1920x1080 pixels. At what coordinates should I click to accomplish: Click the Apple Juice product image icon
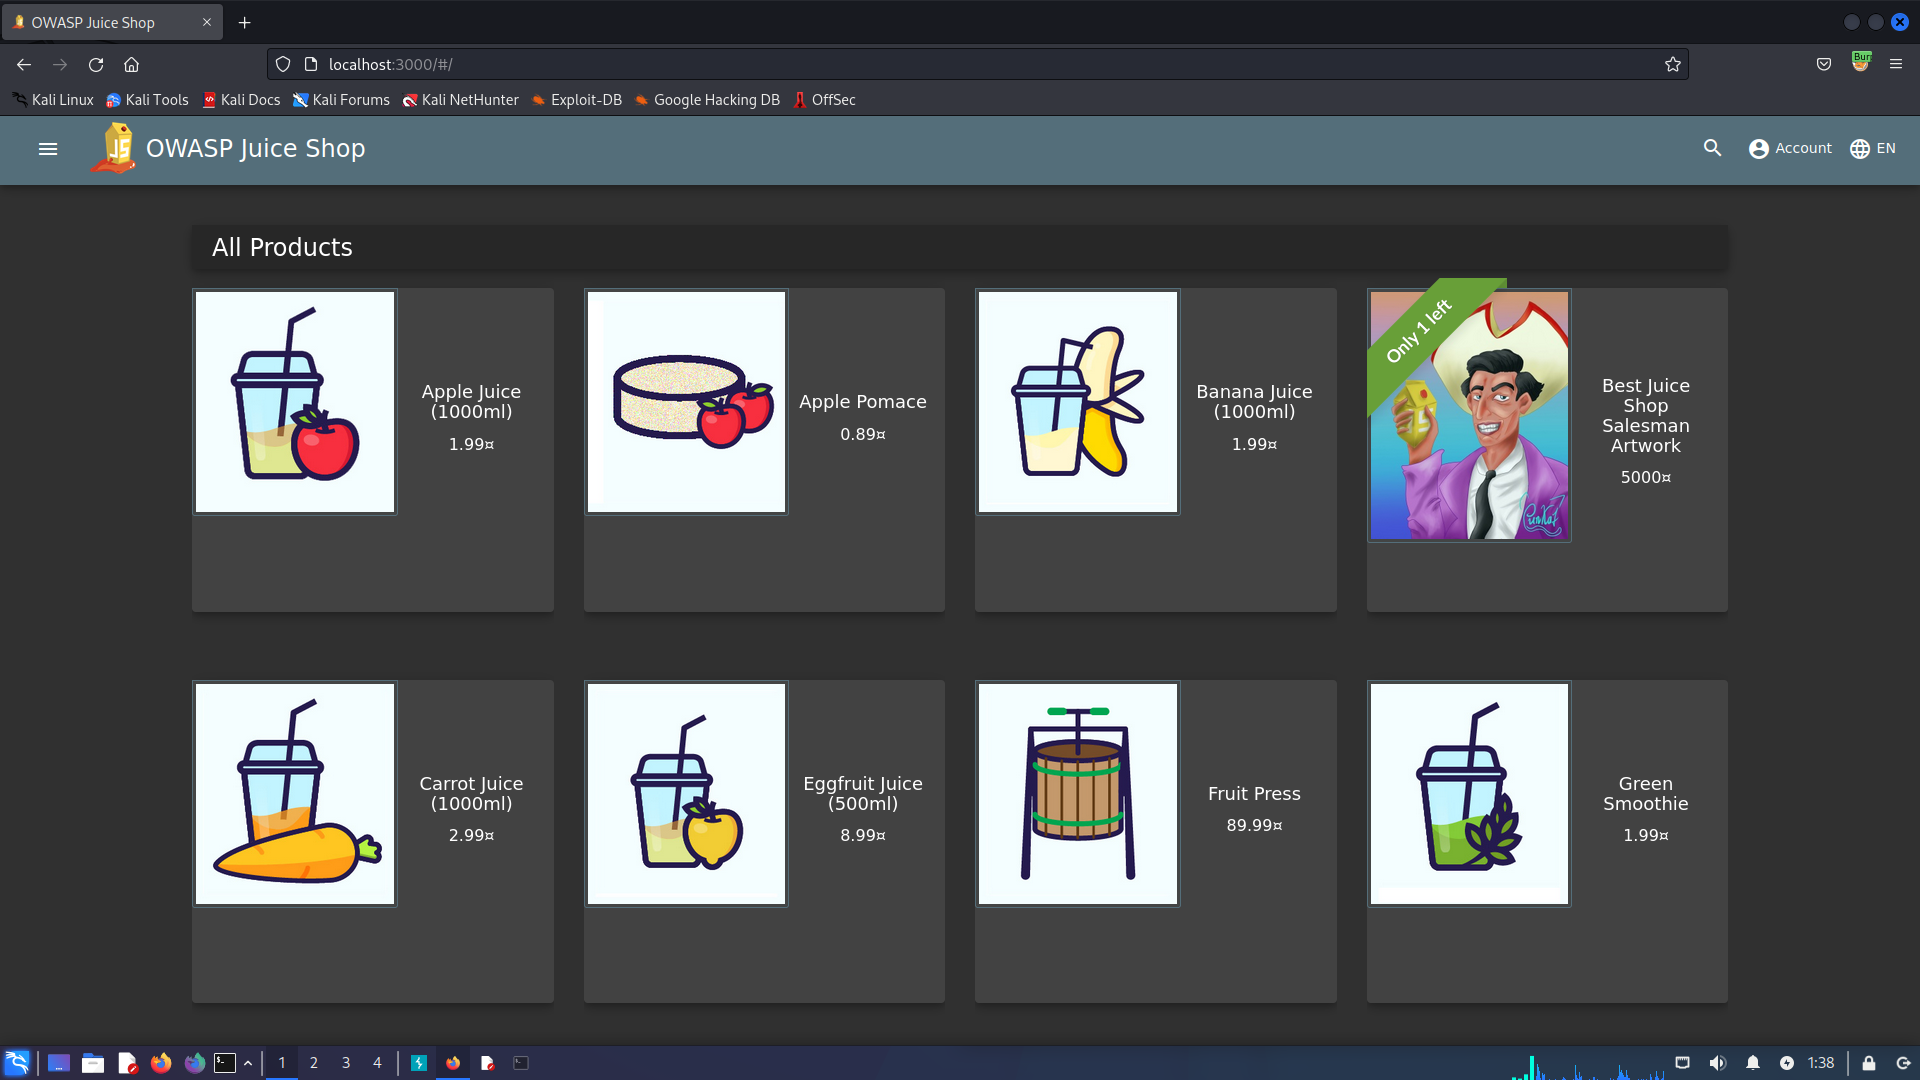click(x=294, y=402)
